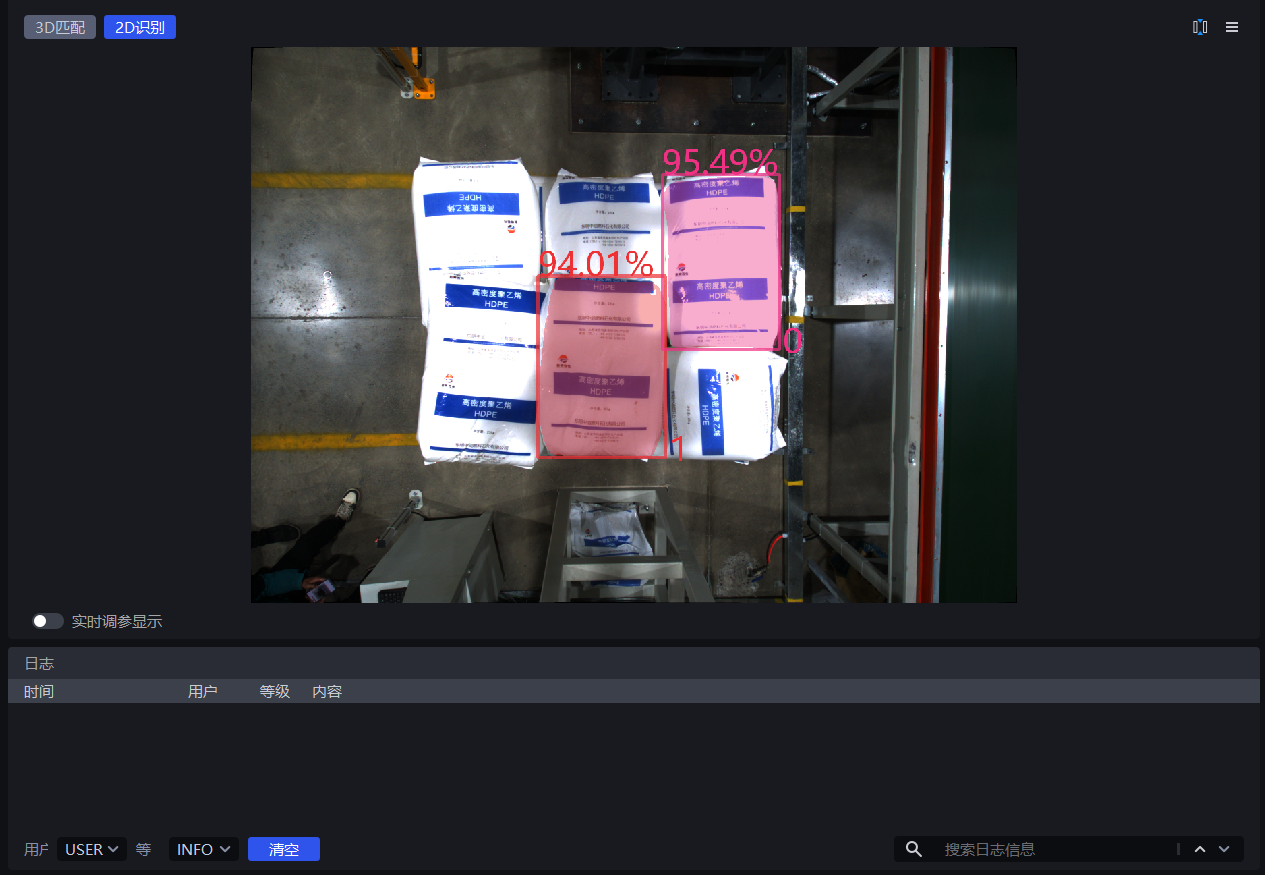Viewport: 1265px width, 875px height.
Task: Open the USER dropdown
Action: pyautogui.click(x=92, y=849)
